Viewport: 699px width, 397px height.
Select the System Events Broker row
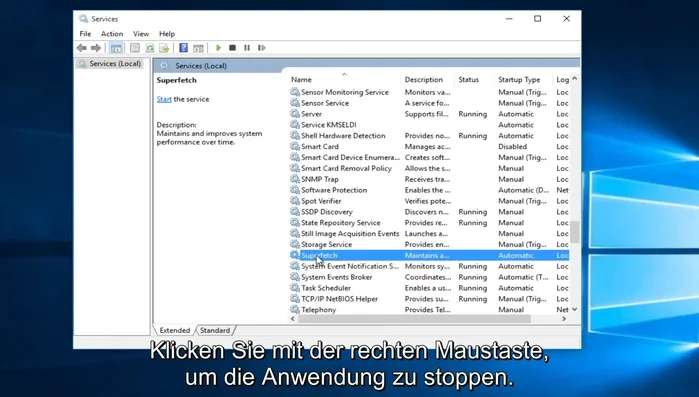coord(428,277)
